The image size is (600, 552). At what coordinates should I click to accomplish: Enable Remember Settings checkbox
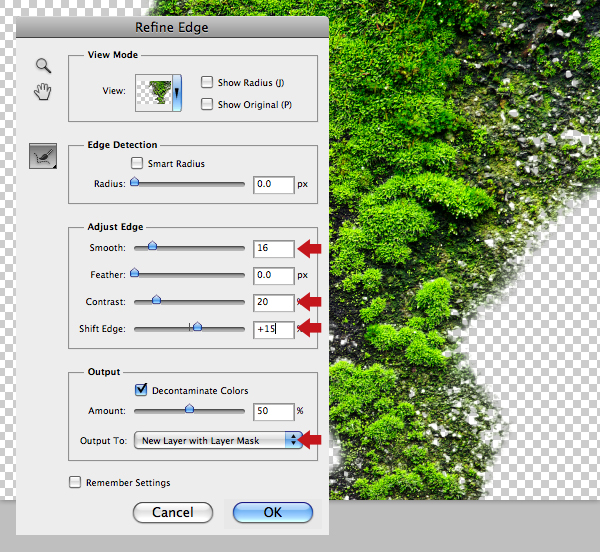(75, 482)
